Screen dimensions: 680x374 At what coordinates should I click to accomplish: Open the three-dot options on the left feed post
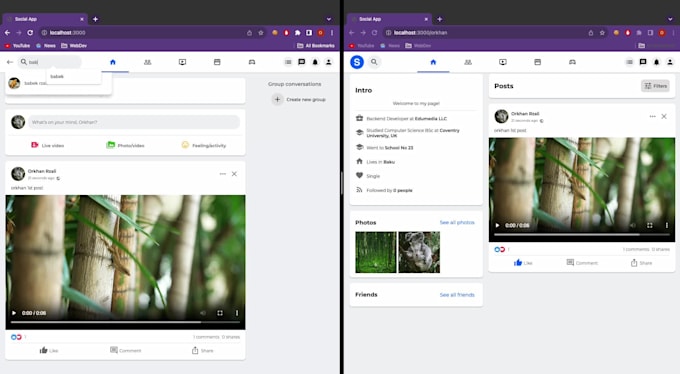222,174
